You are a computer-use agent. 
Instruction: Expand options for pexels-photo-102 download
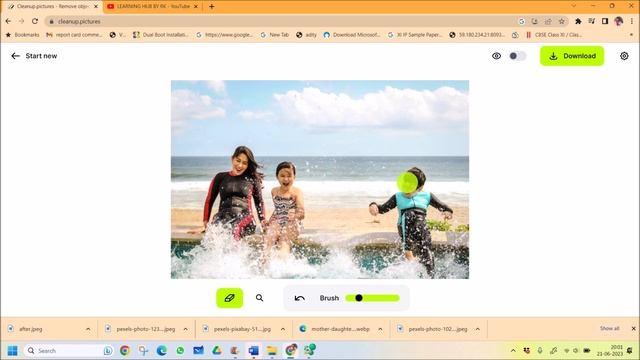click(478, 329)
